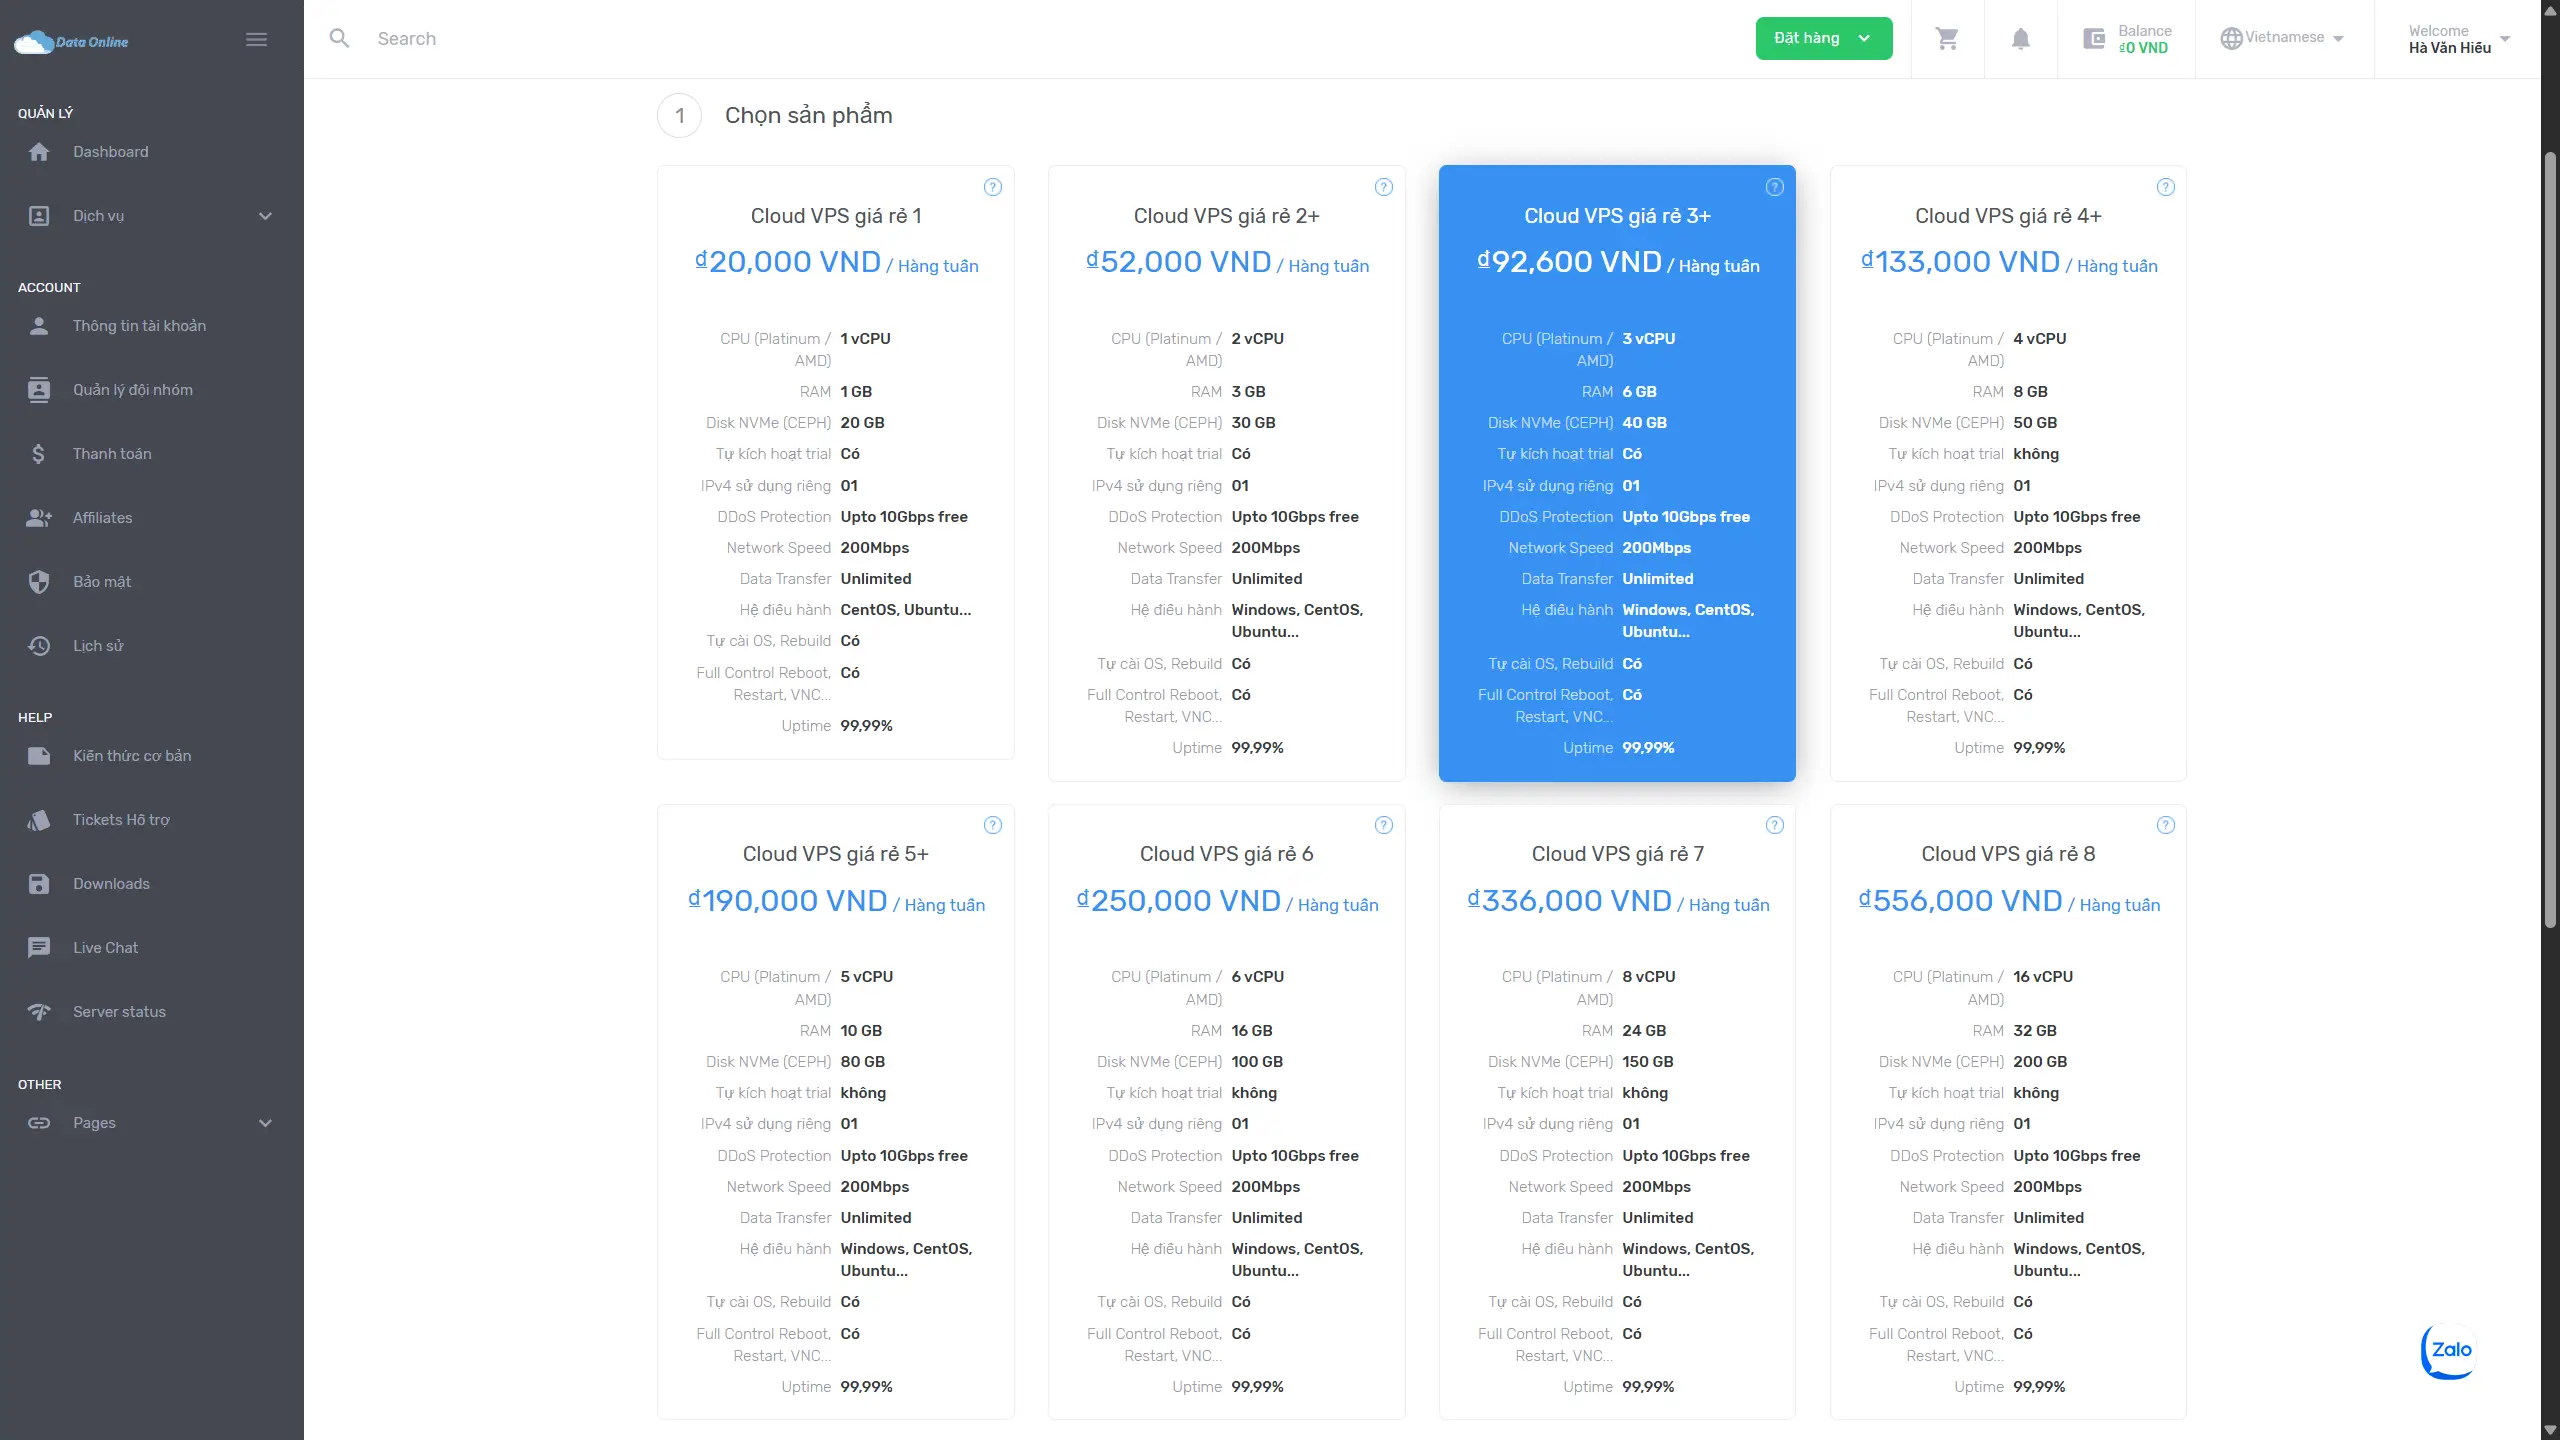Image resolution: width=2560 pixels, height=1440 pixels.
Task: Click help icon on Cloud VPS giá rẻ 1
Action: coord(992,187)
